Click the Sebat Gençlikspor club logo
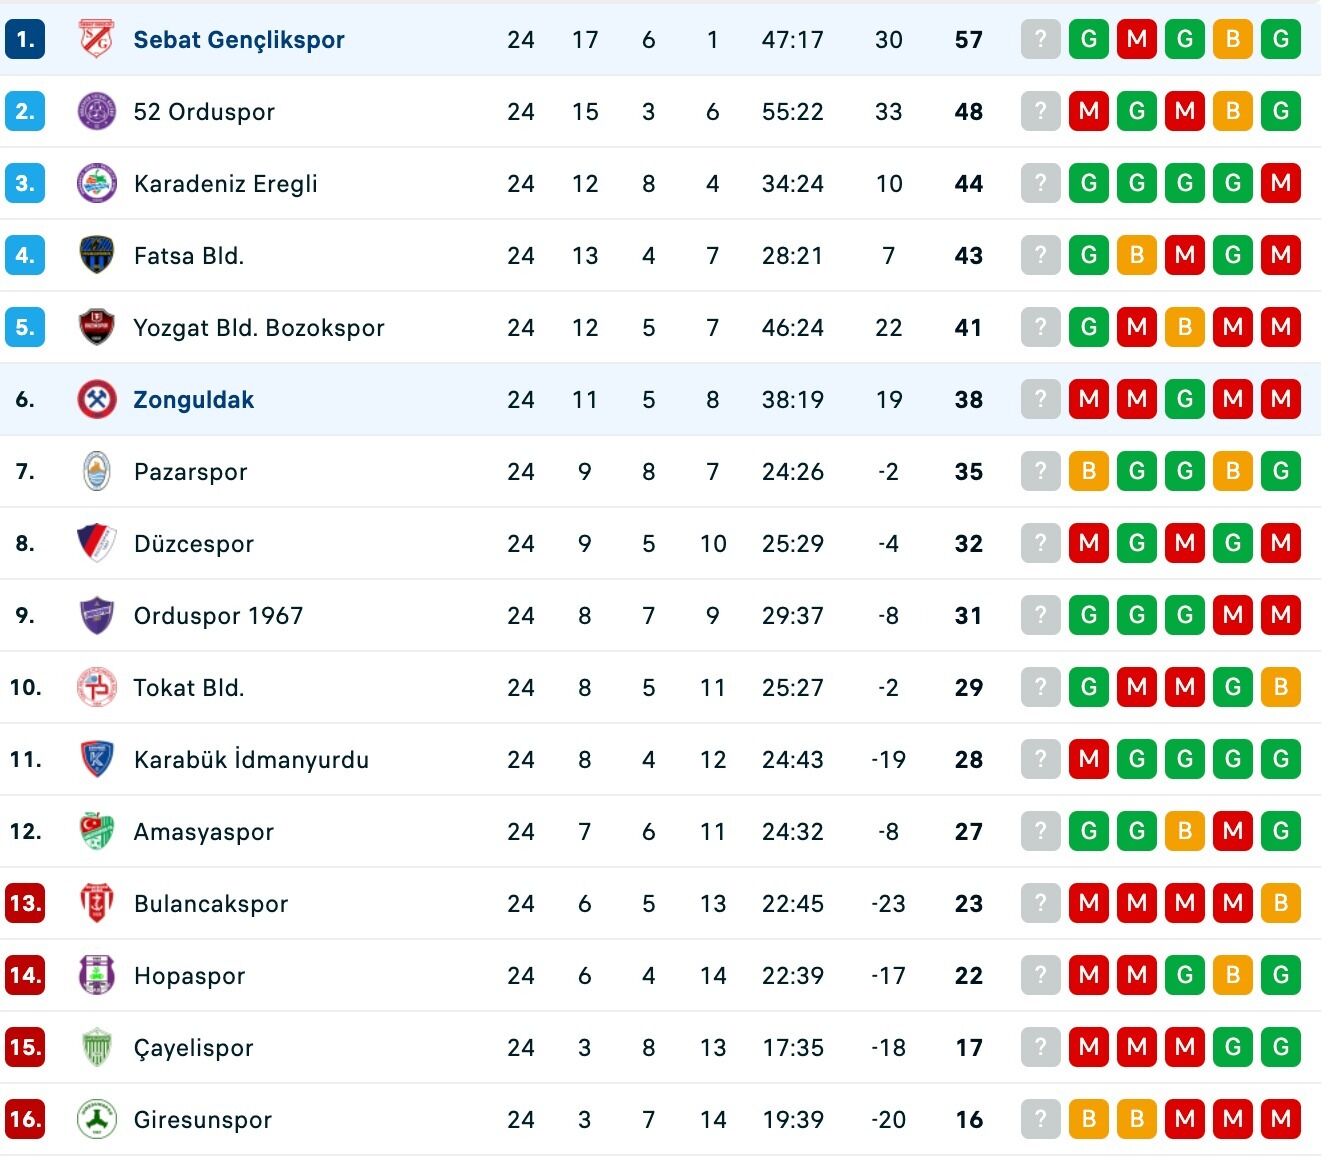This screenshot has height=1172, width=1336. pyautogui.click(x=97, y=40)
